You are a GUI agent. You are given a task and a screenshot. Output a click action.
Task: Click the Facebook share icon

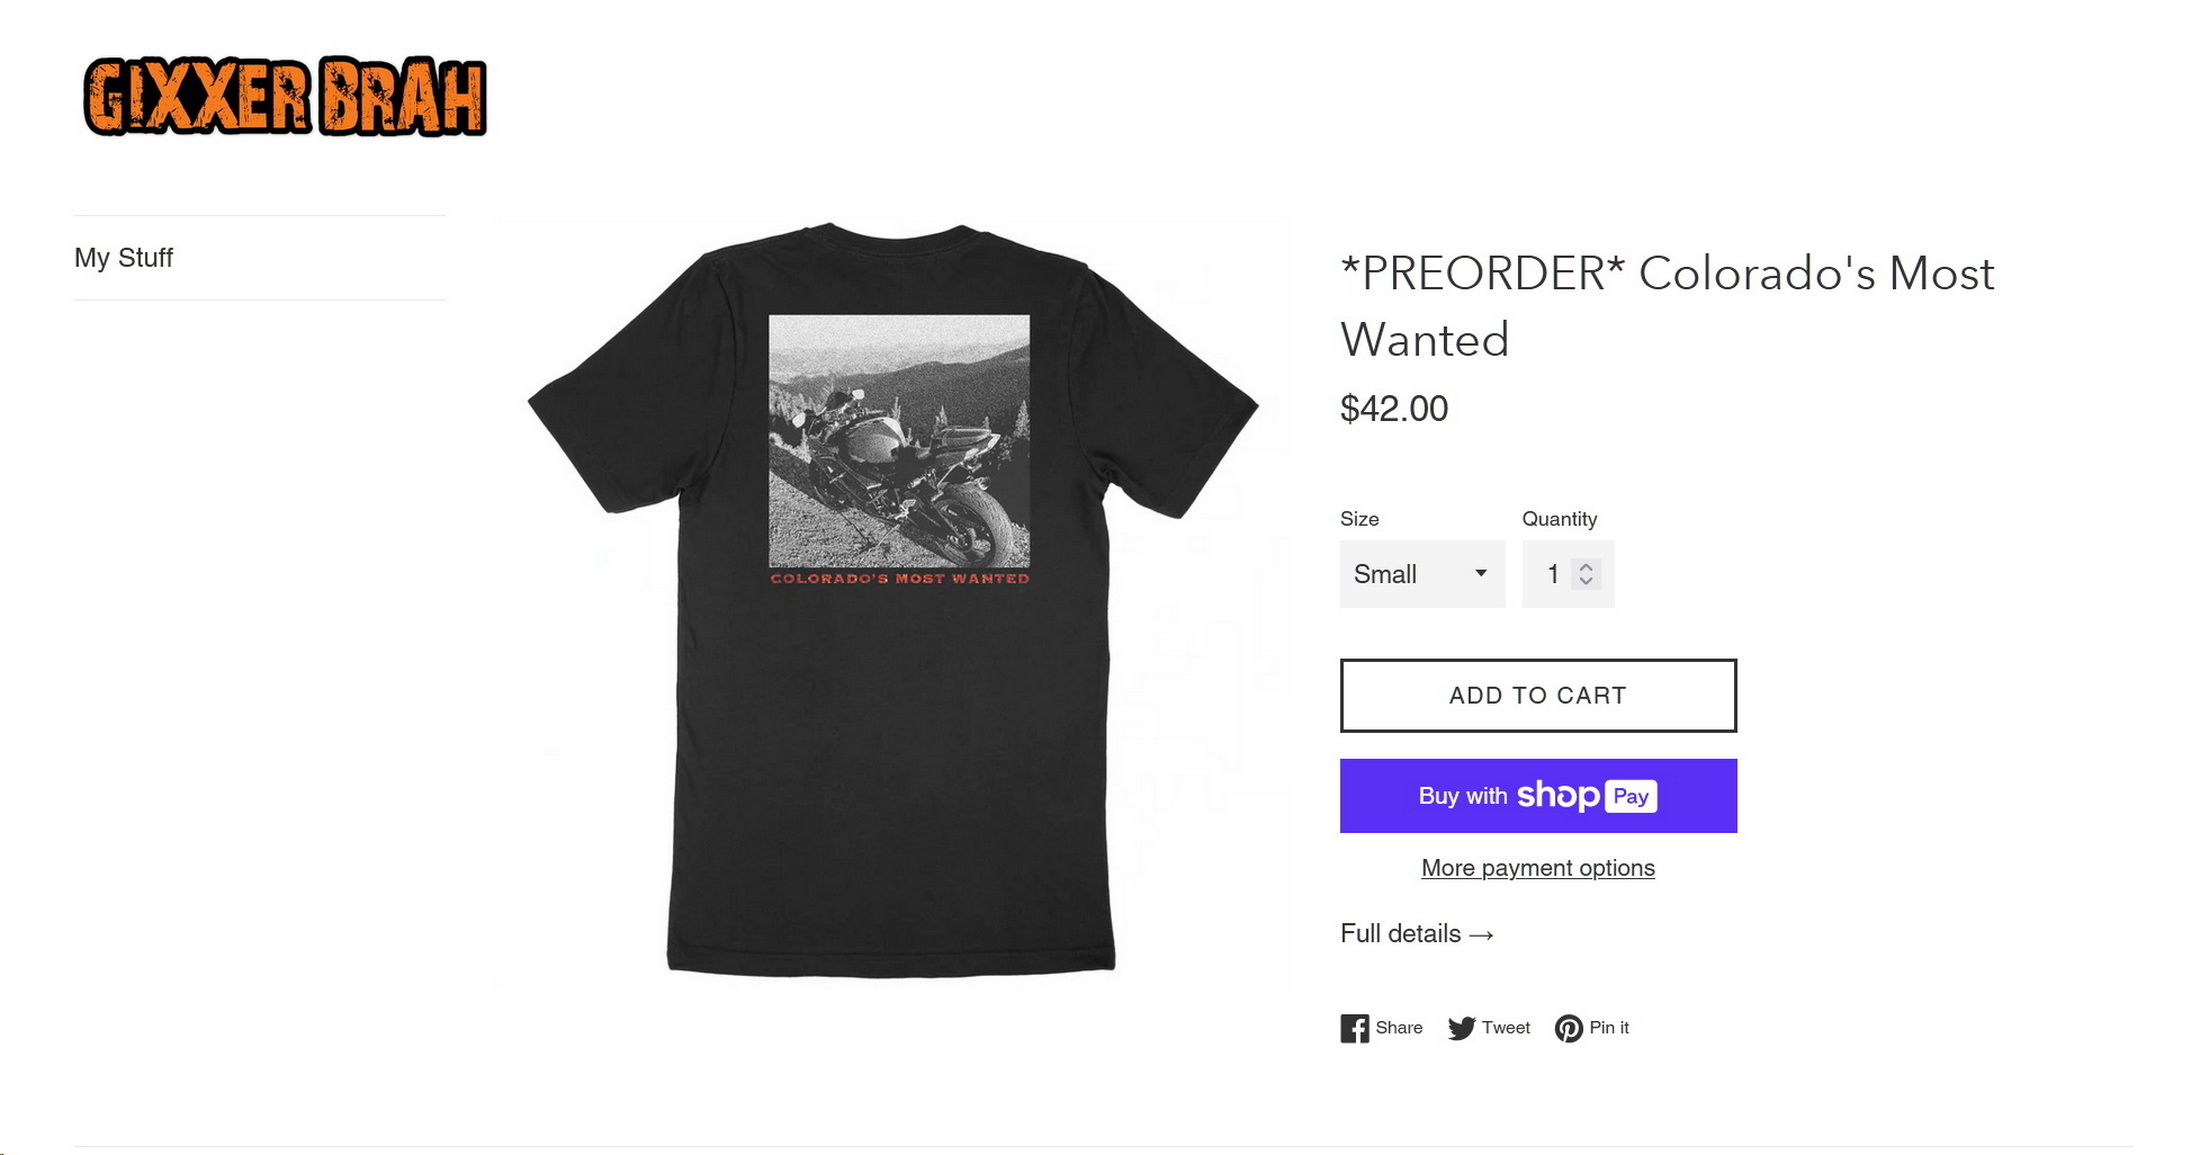click(1355, 1028)
